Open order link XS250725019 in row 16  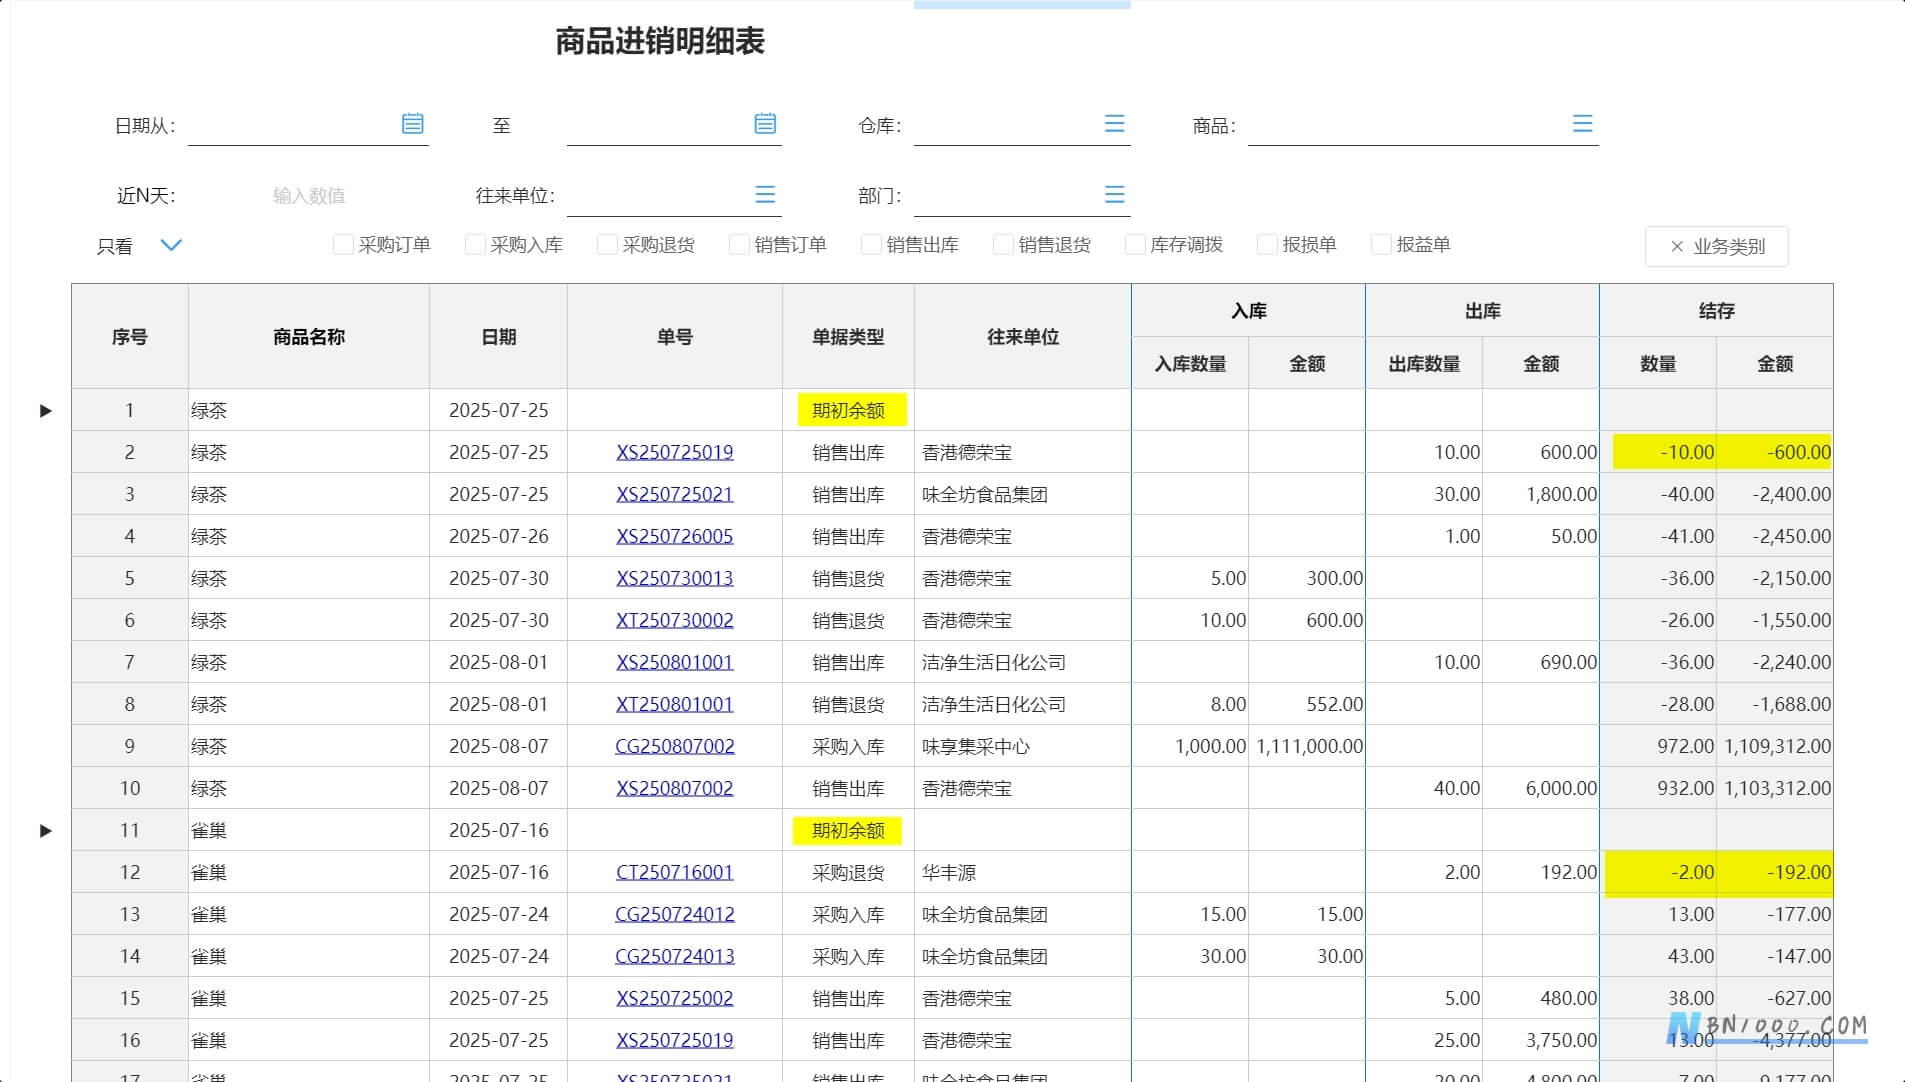click(675, 1040)
